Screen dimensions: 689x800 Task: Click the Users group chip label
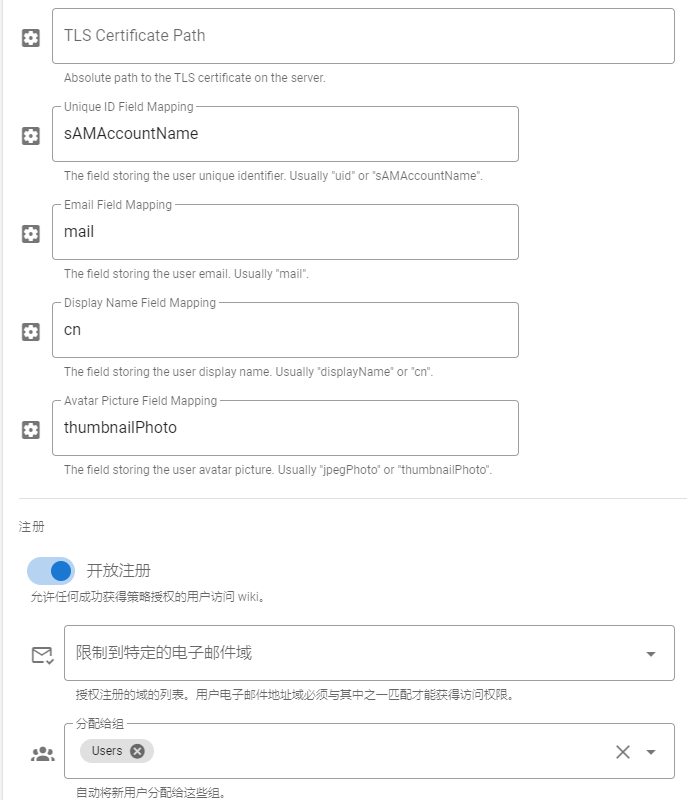(107, 751)
